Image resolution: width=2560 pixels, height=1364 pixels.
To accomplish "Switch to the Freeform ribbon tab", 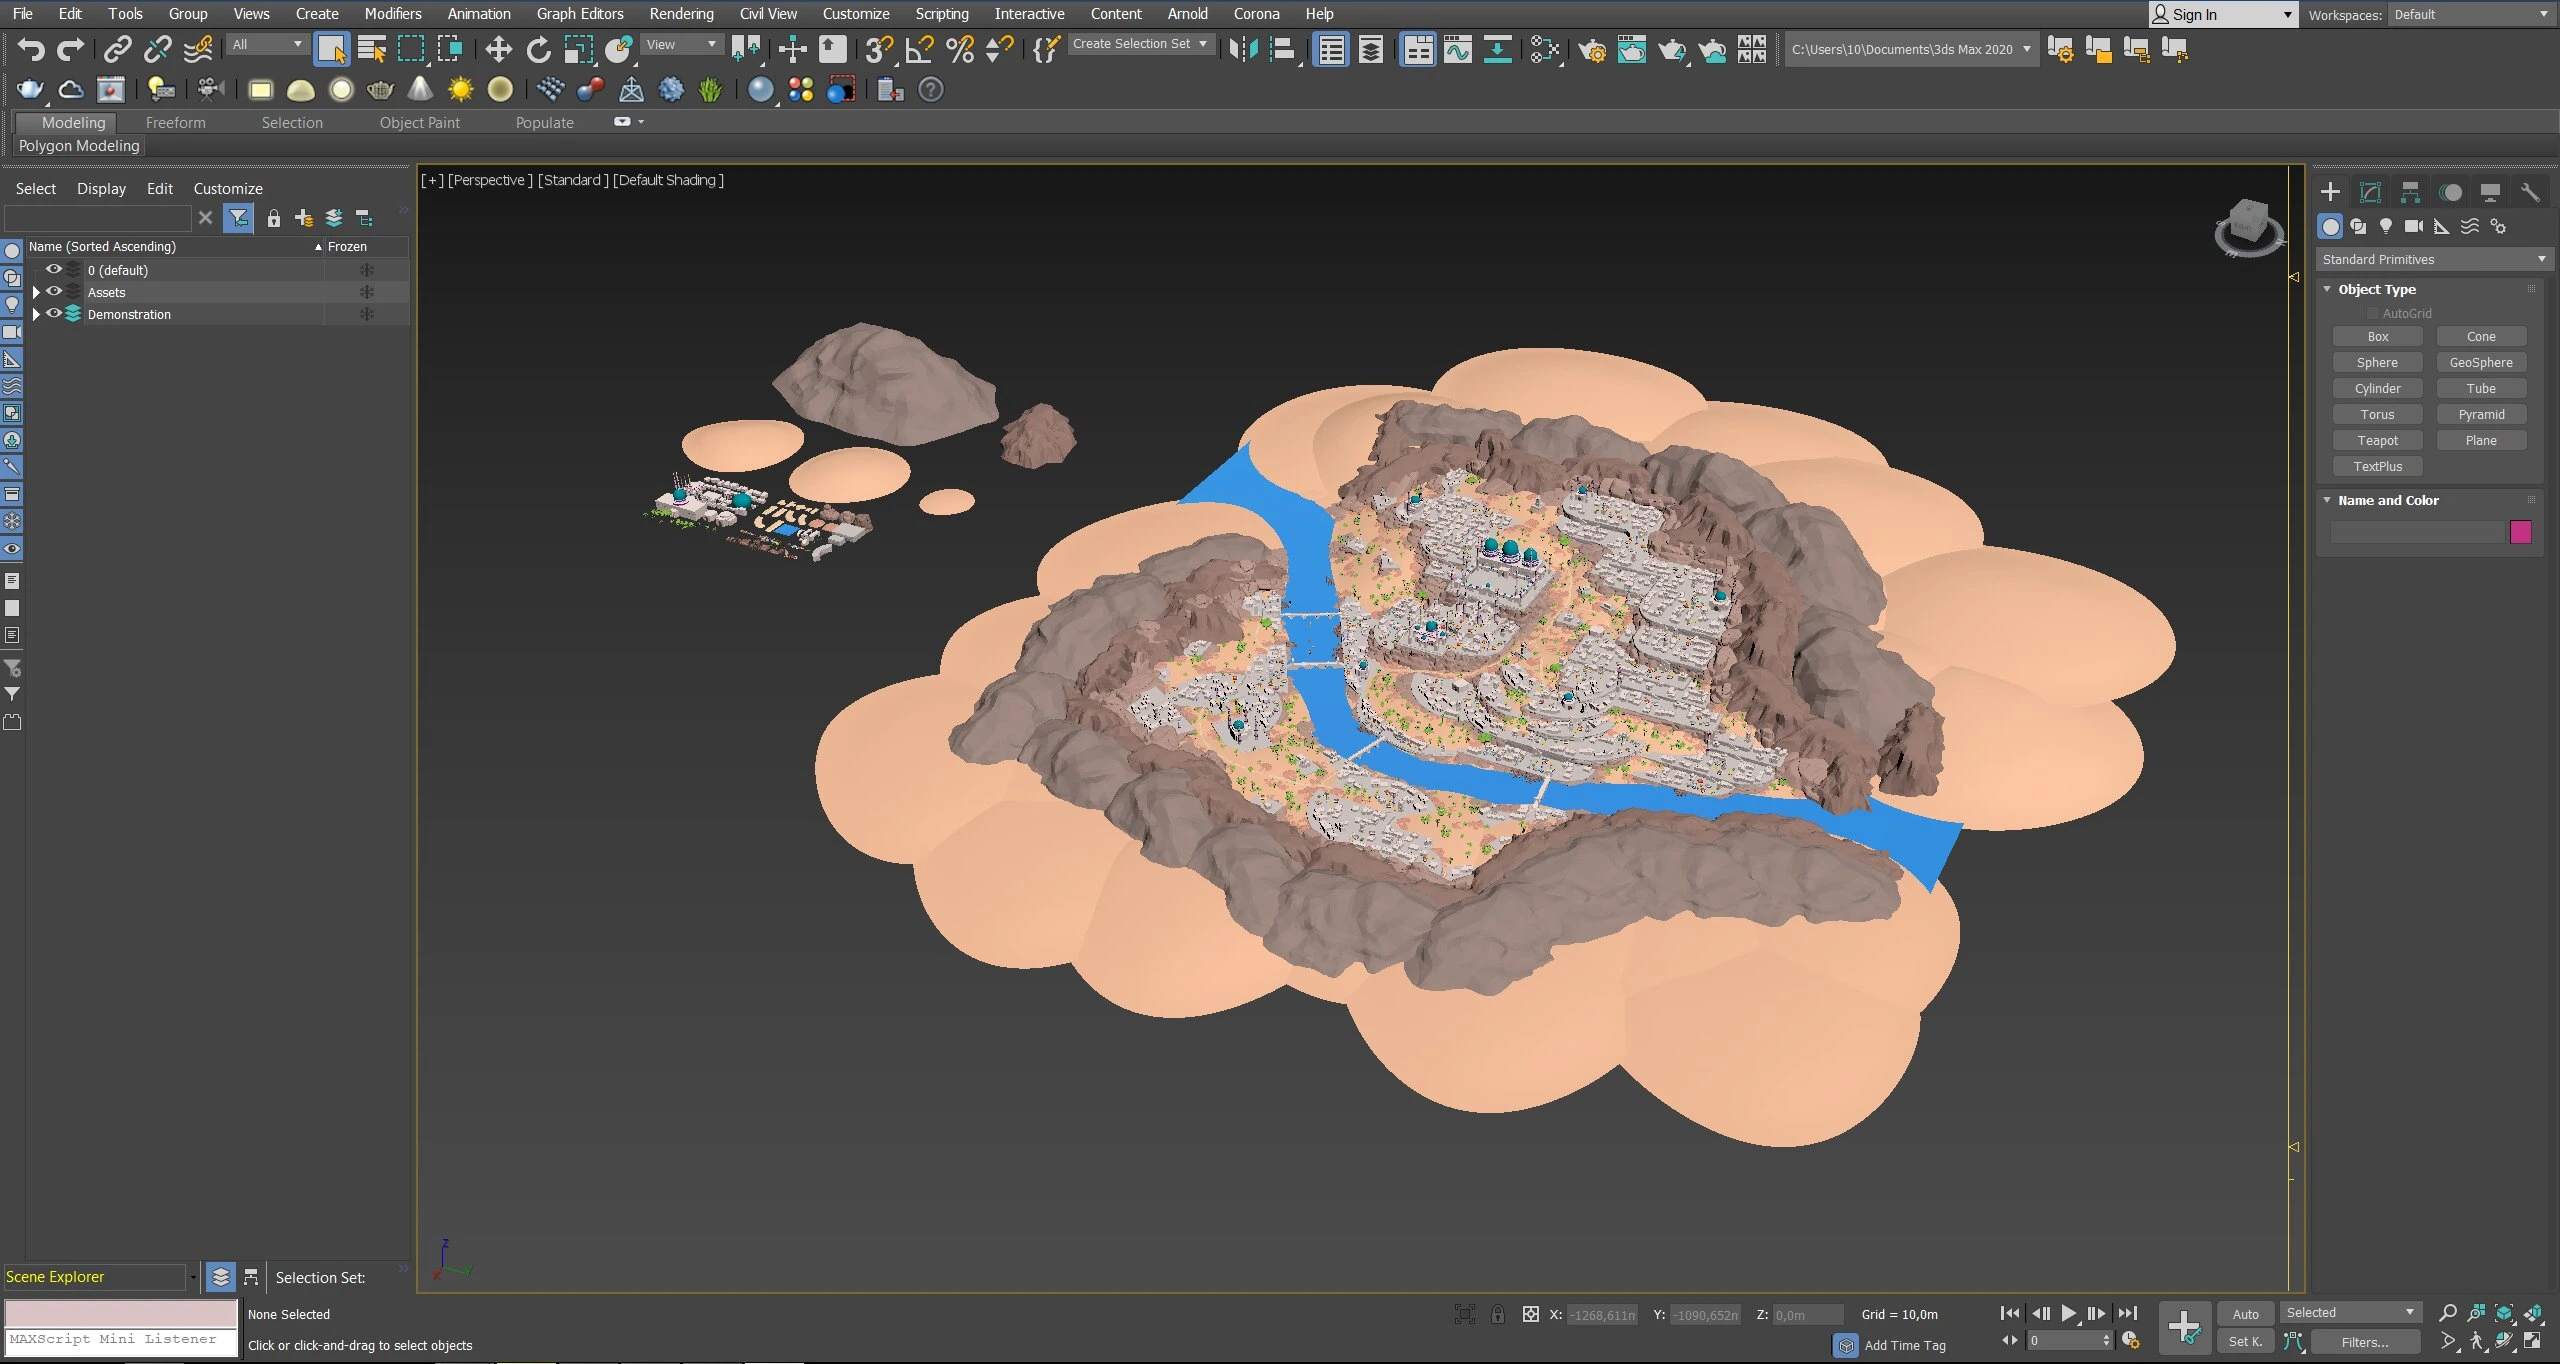I will point(175,122).
